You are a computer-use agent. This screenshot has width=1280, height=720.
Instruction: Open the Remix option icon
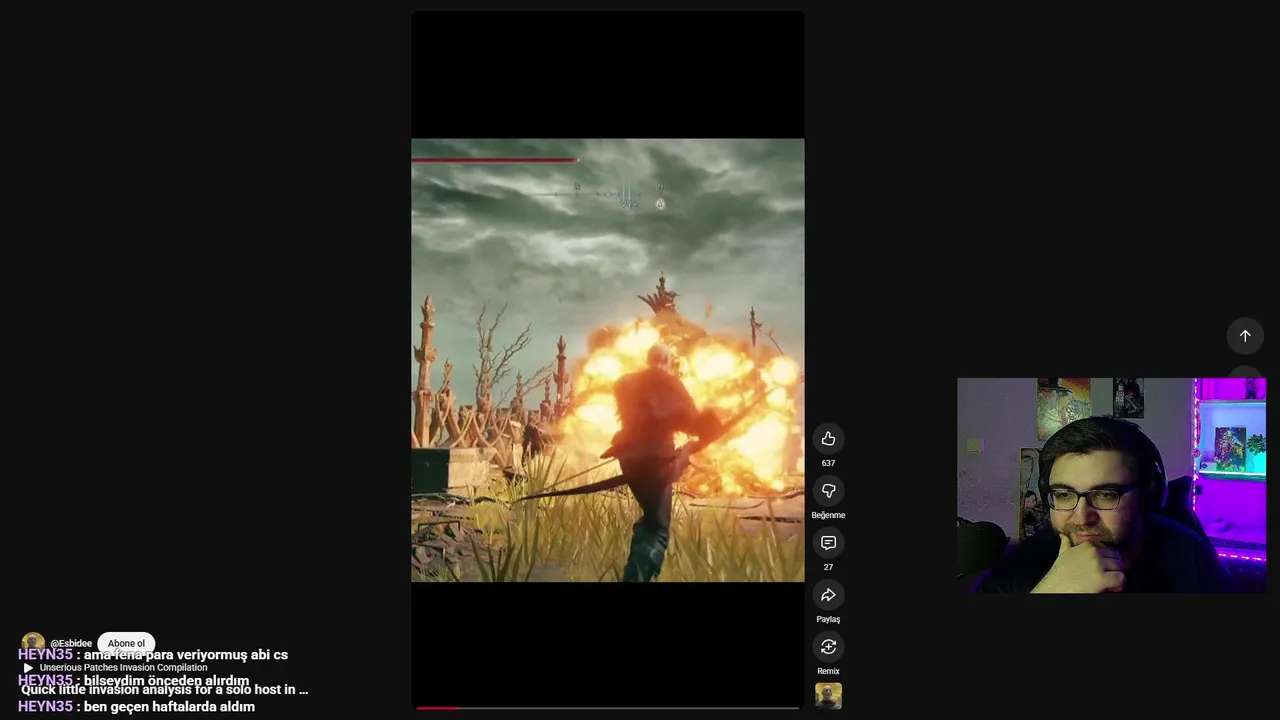[828, 647]
